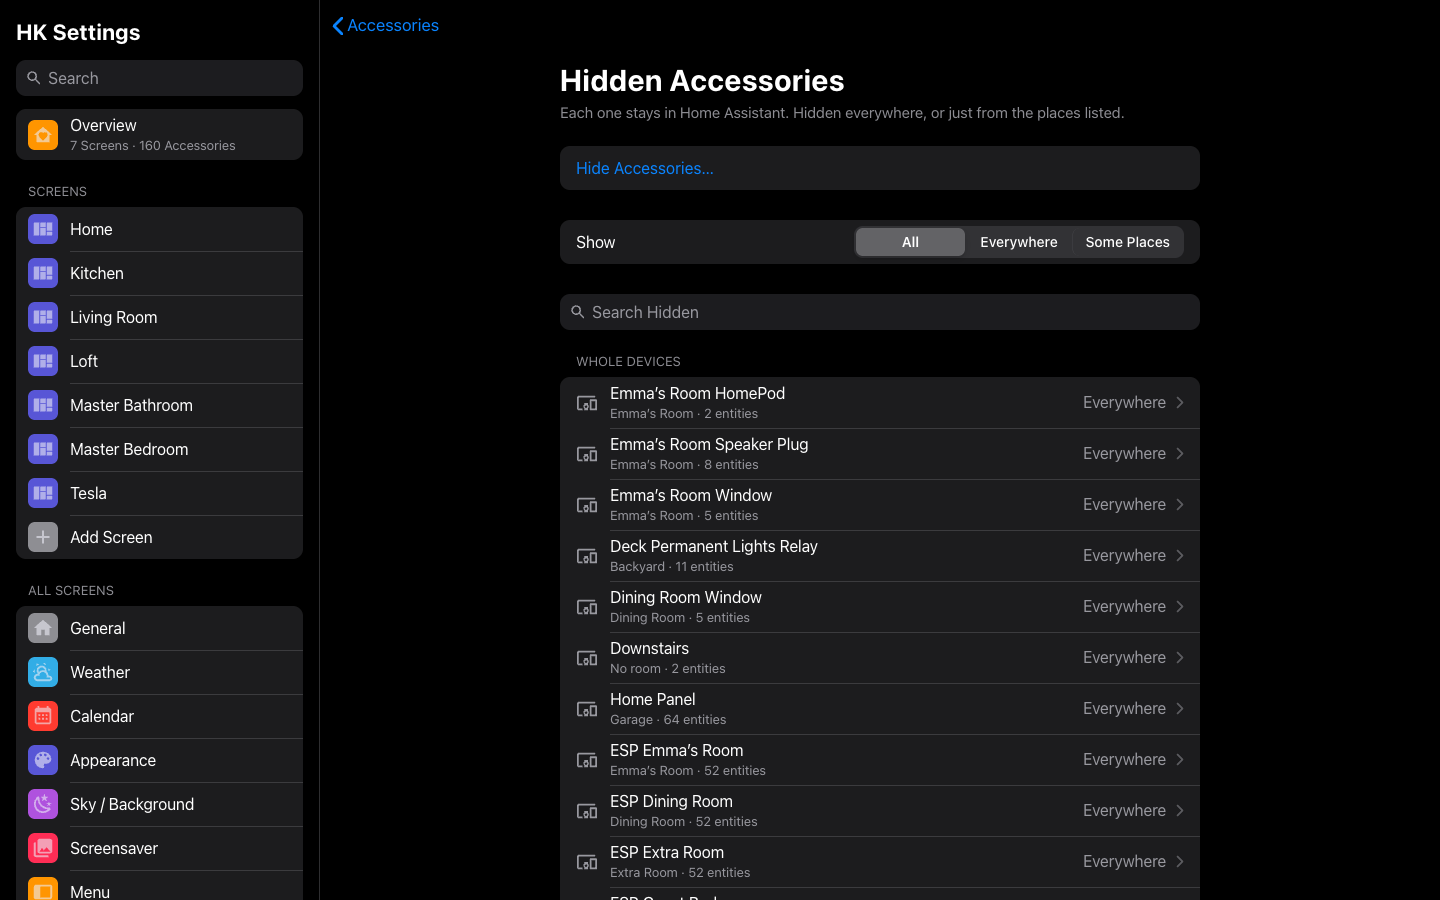
Task: Select the Kitchen screen icon
Action: 43,273
